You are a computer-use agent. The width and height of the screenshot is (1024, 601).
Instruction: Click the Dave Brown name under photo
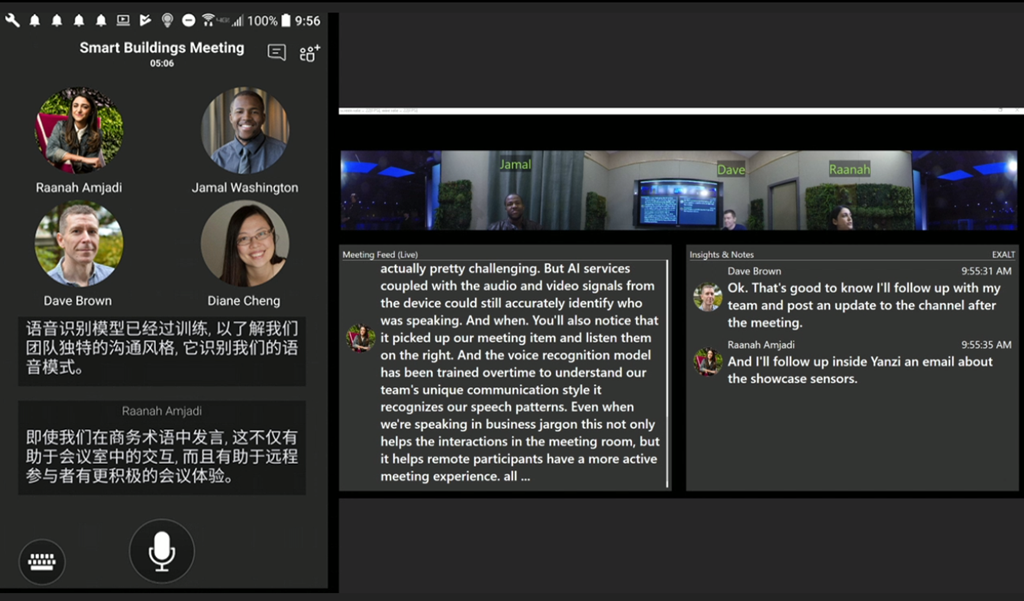78,300
